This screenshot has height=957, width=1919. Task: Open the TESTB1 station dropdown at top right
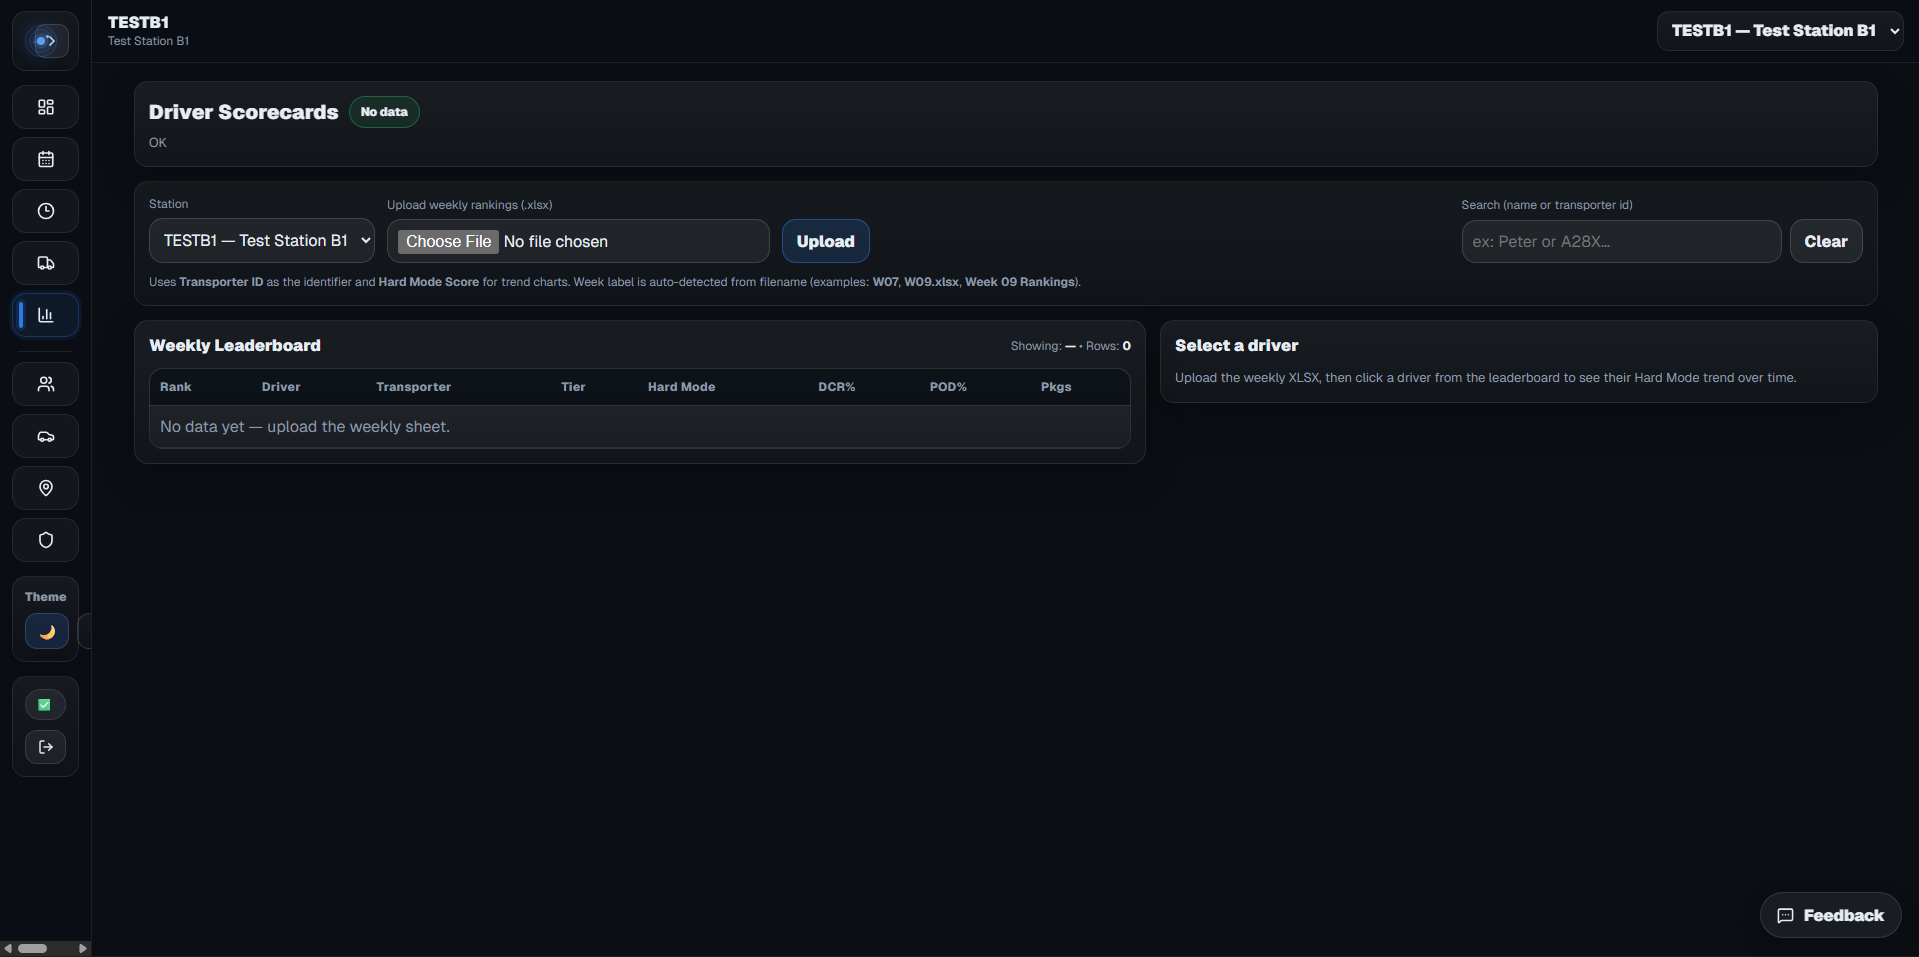pyautogui.click(x=1781, y=31)
